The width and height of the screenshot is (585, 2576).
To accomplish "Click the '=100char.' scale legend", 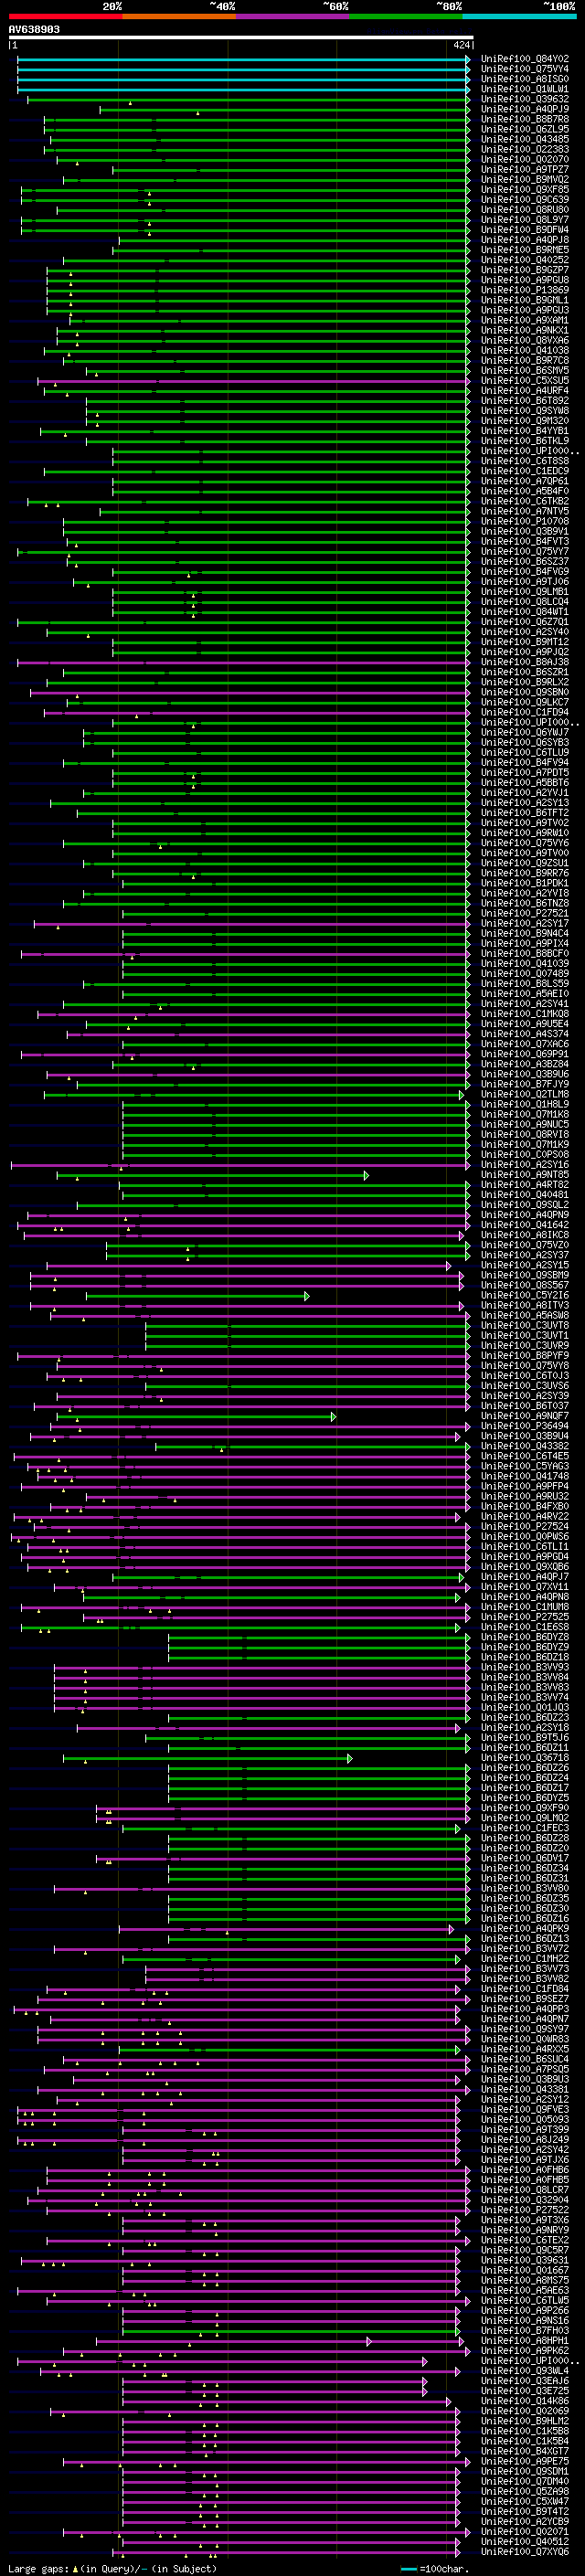I will coord(445,2568).
